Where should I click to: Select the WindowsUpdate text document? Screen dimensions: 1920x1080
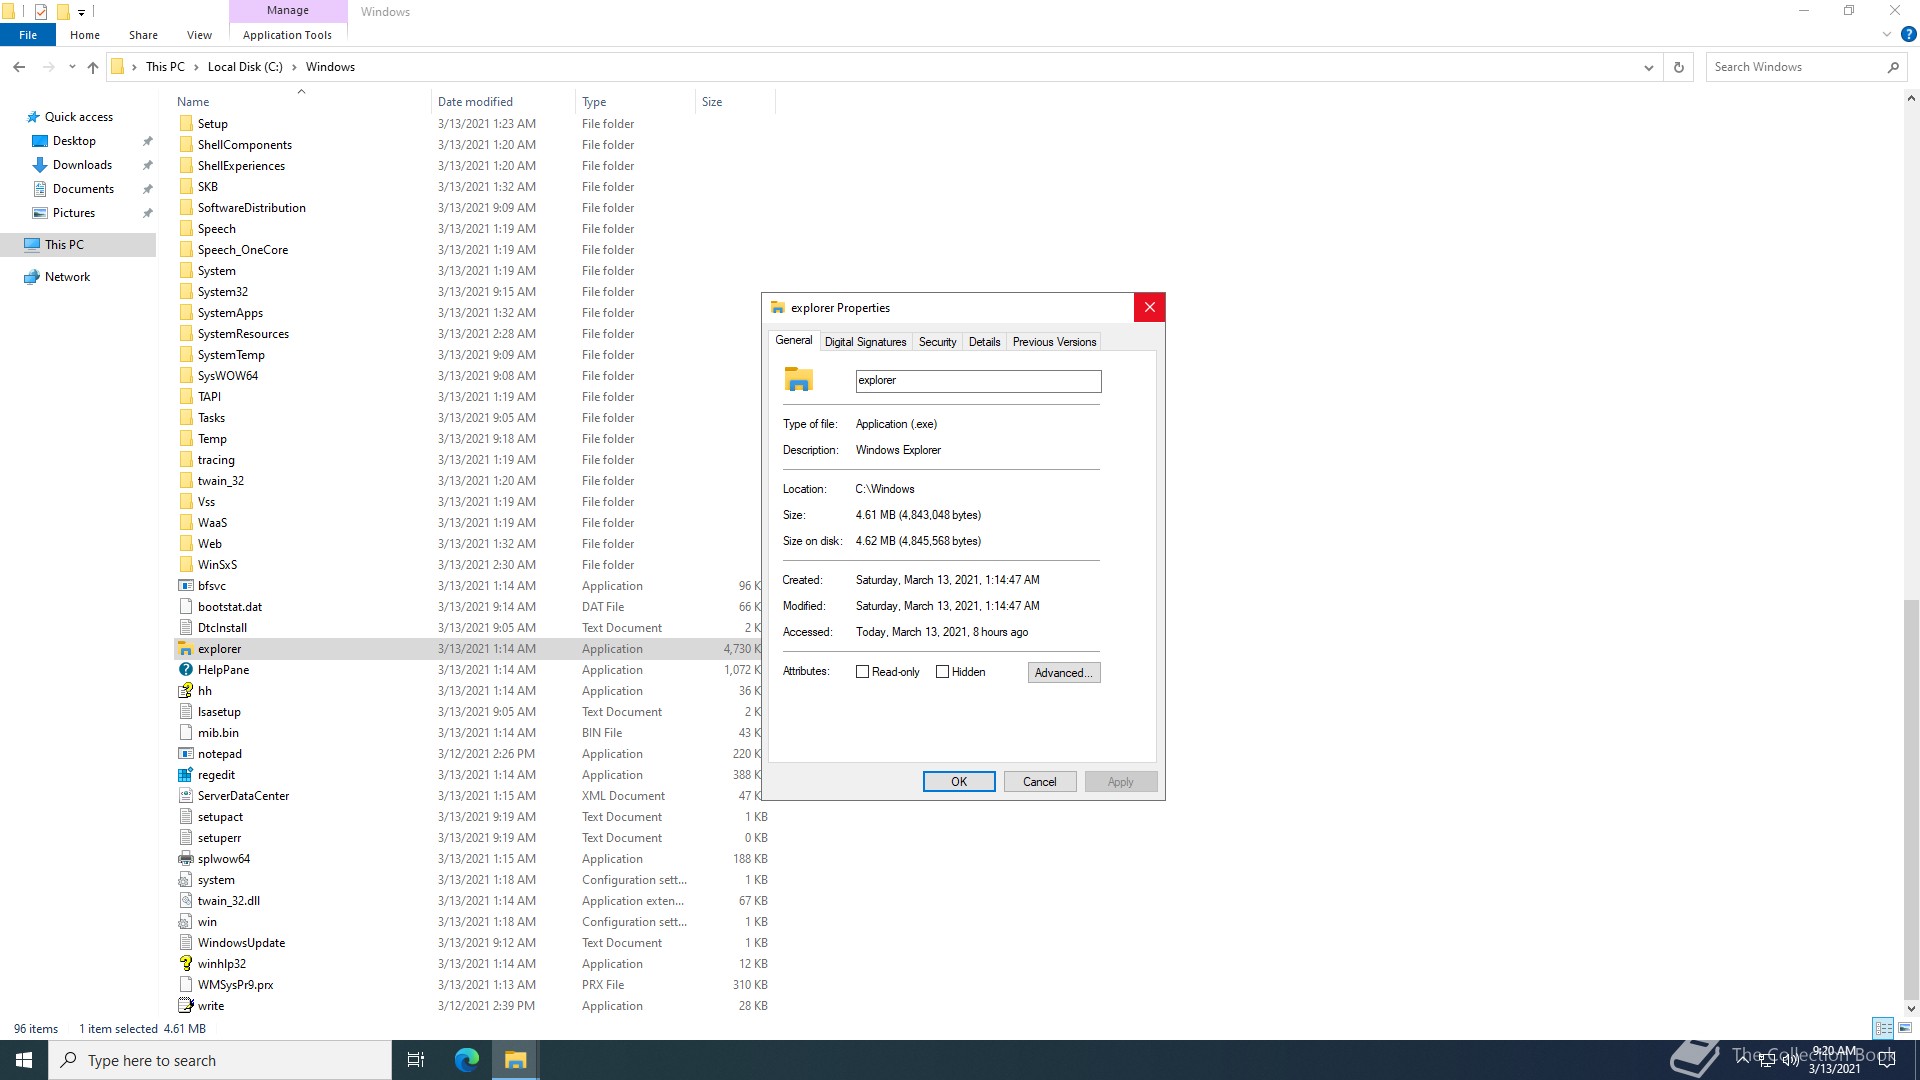(x=241, y=943)
